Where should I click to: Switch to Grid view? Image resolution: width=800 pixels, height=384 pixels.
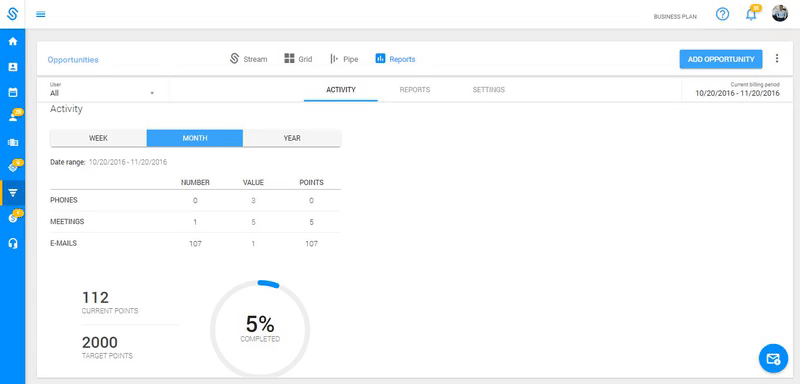tap(298, 59)
